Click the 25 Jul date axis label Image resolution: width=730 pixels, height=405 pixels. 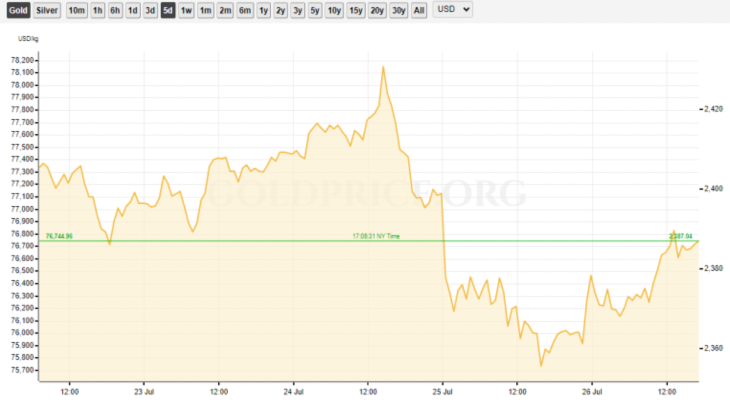[442, 392]
